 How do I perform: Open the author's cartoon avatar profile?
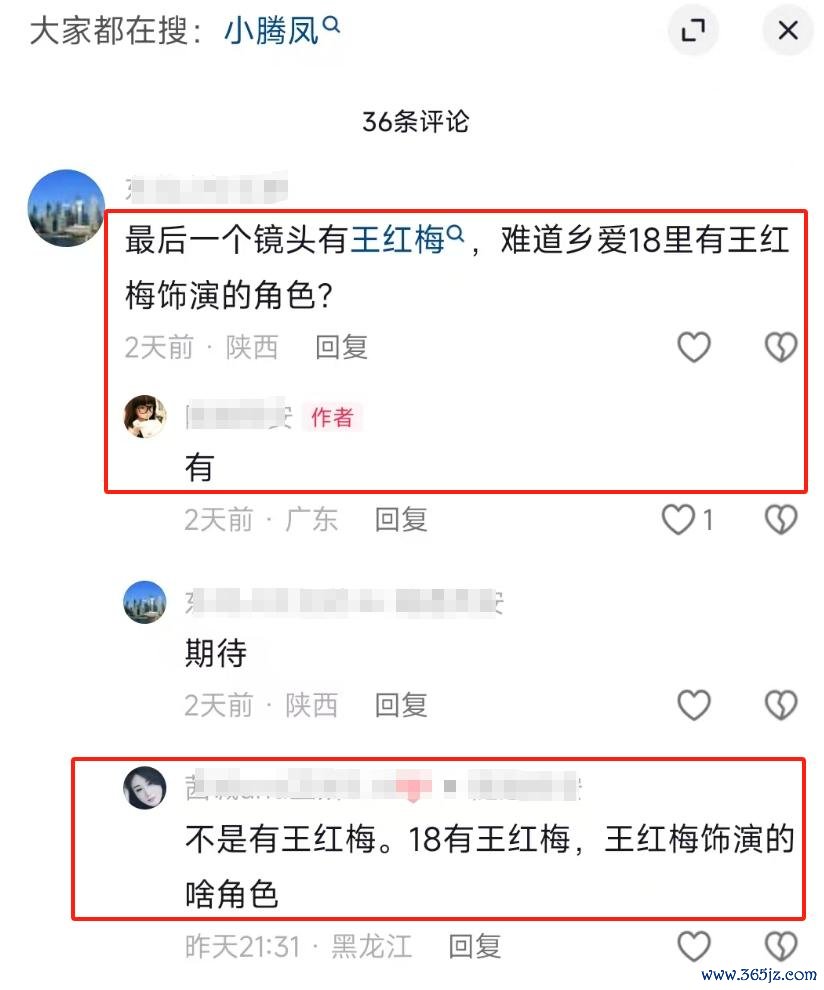145,417
